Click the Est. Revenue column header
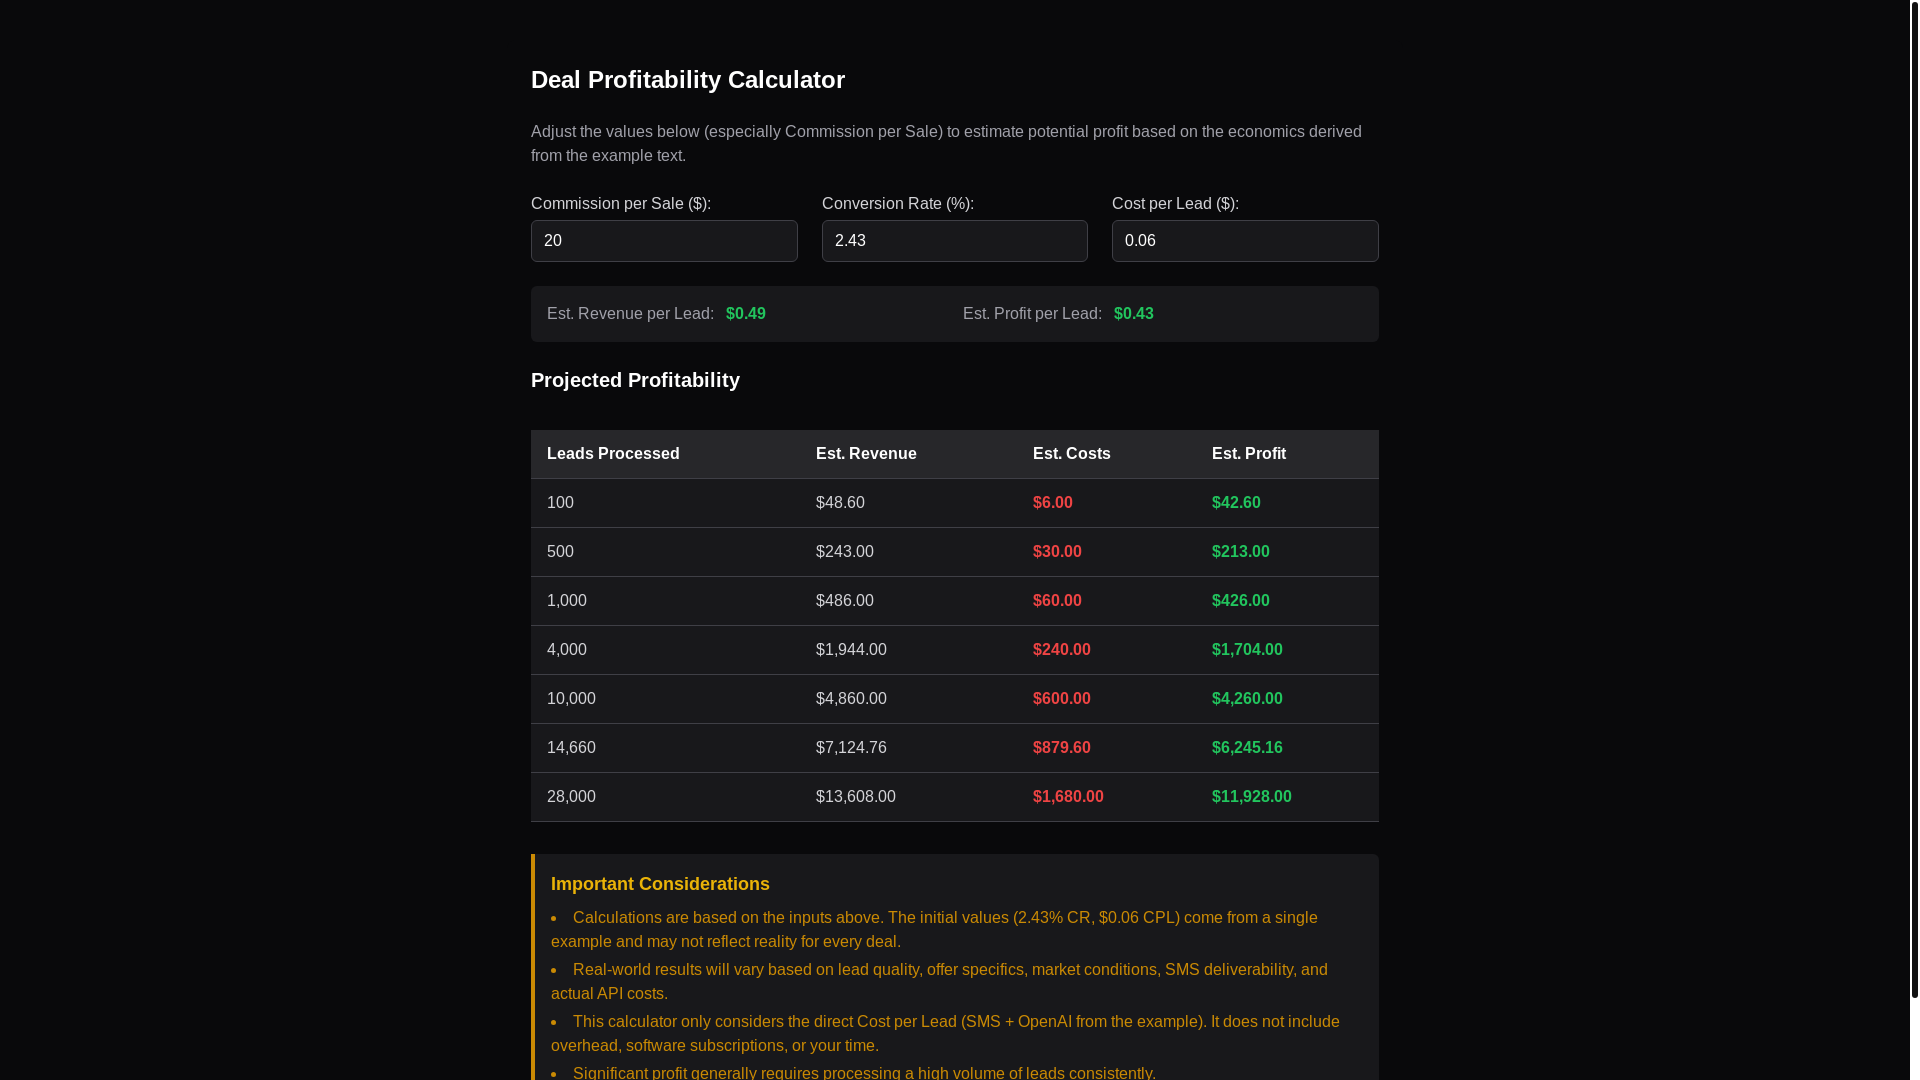Image resolution: width=1920 pixels, height=1080 pixels. click(x=908, y=454)
